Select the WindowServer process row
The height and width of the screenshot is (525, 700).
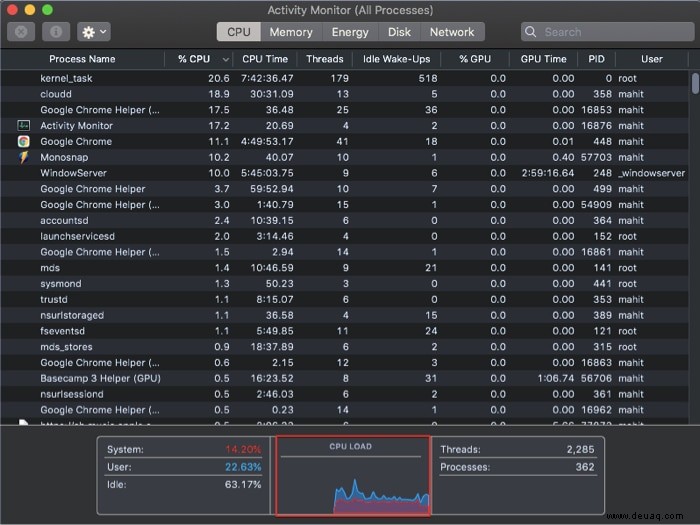[x=344, y=173]
